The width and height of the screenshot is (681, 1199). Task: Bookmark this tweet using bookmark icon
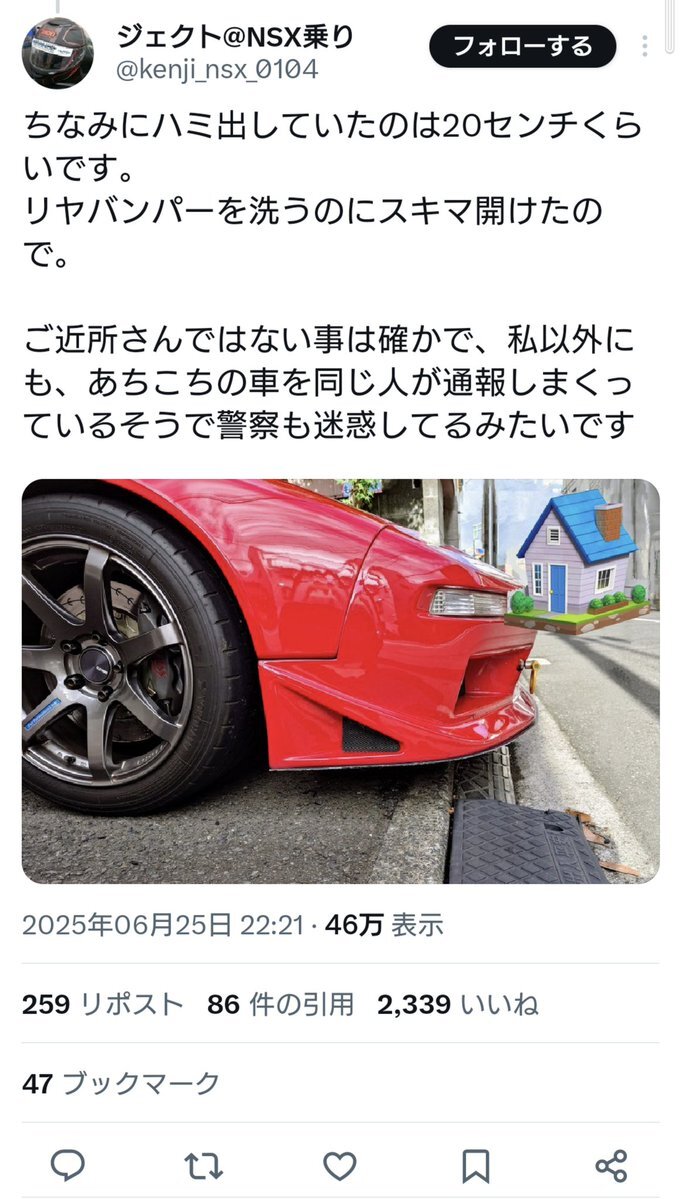pos(475,1167)
